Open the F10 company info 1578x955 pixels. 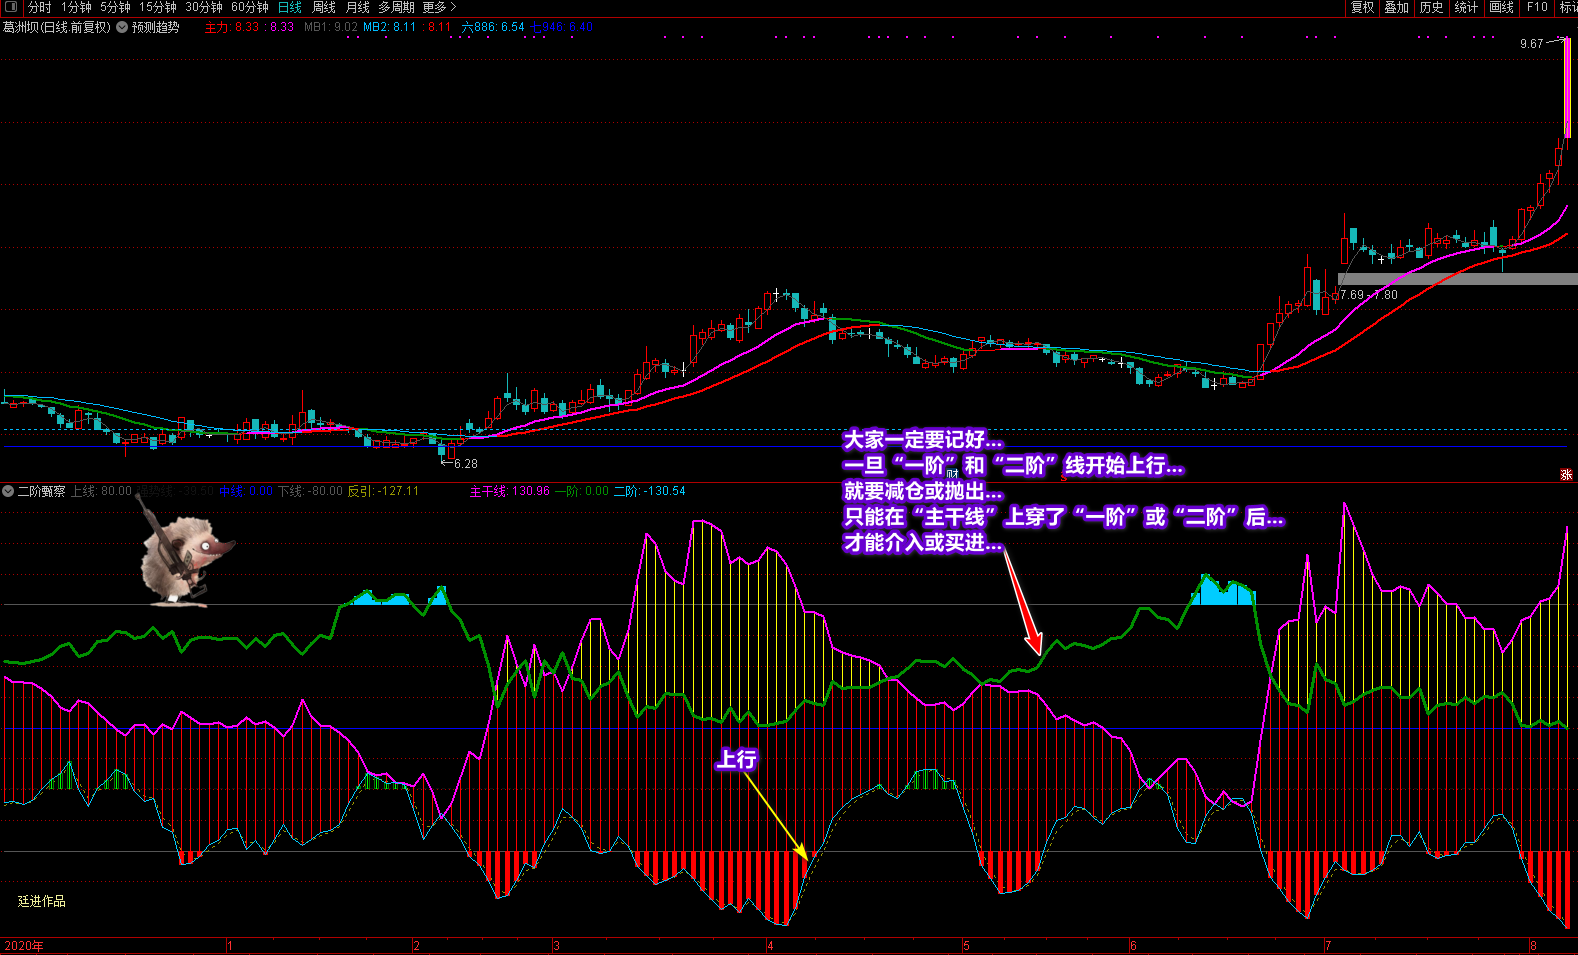(x=1537, y=7)
